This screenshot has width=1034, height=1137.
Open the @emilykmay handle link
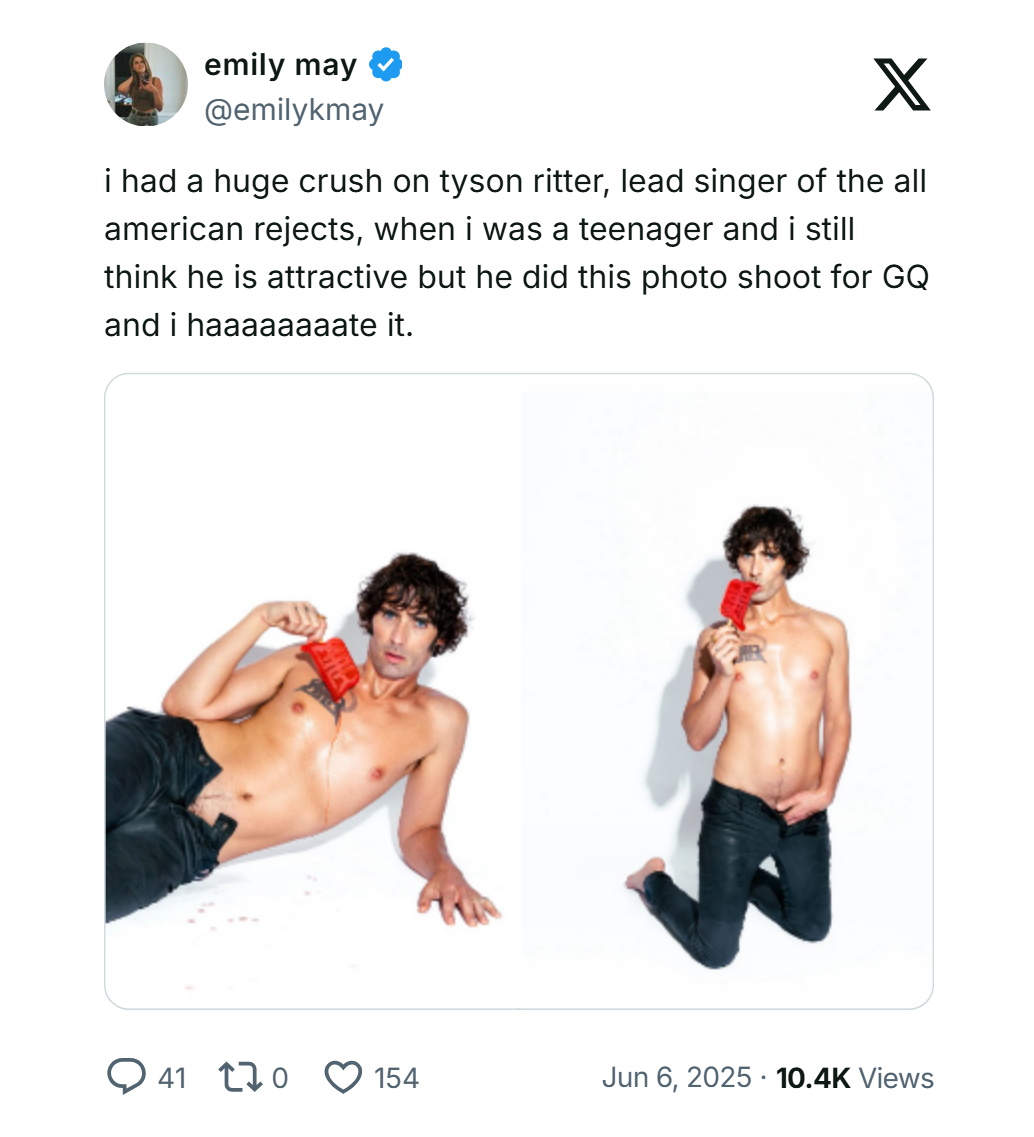pyautogui.click(x=293, y=110)
